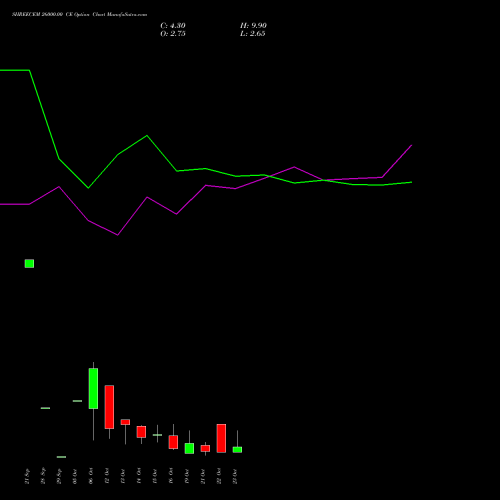Click the low price value L: 2.65
The image size is (500, 500).
click(253, 34)
